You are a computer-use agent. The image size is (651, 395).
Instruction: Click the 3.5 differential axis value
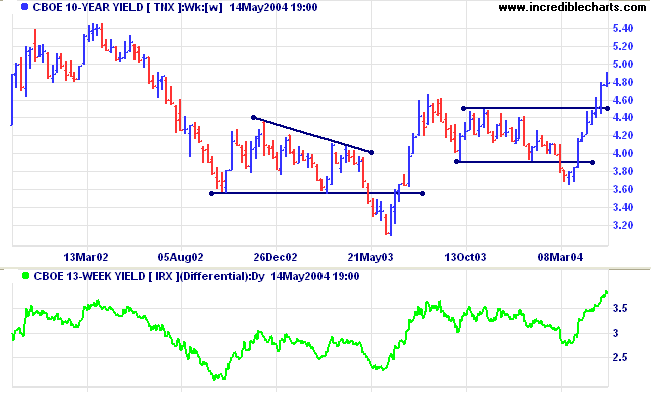620,309
